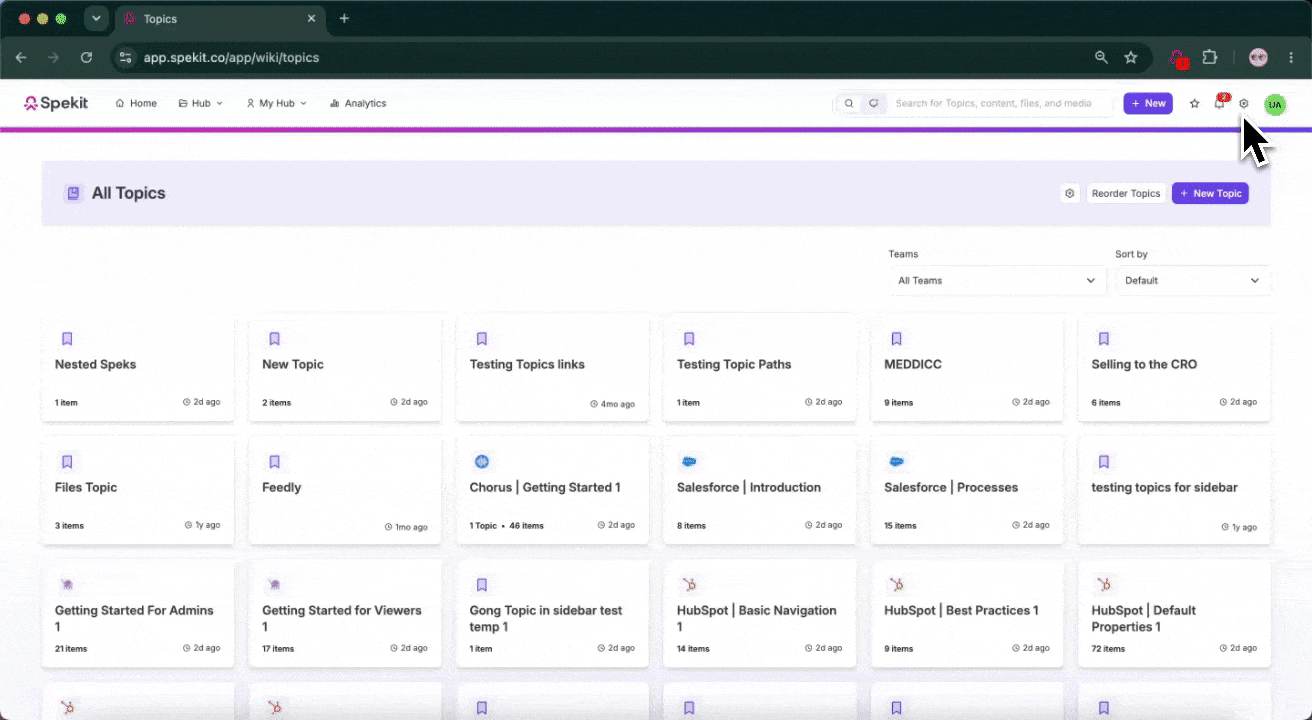Open the Teams dropdown
This screenshot has height=720, width=1312.
coord(997,281)
